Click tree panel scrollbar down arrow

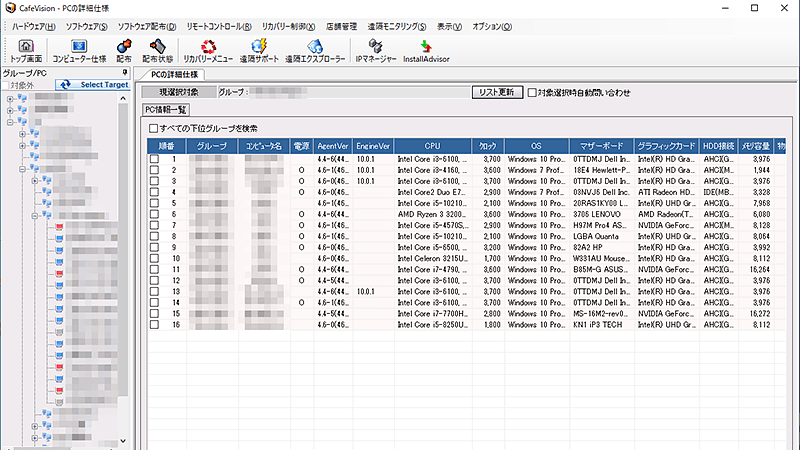click(x=123, y=441)
